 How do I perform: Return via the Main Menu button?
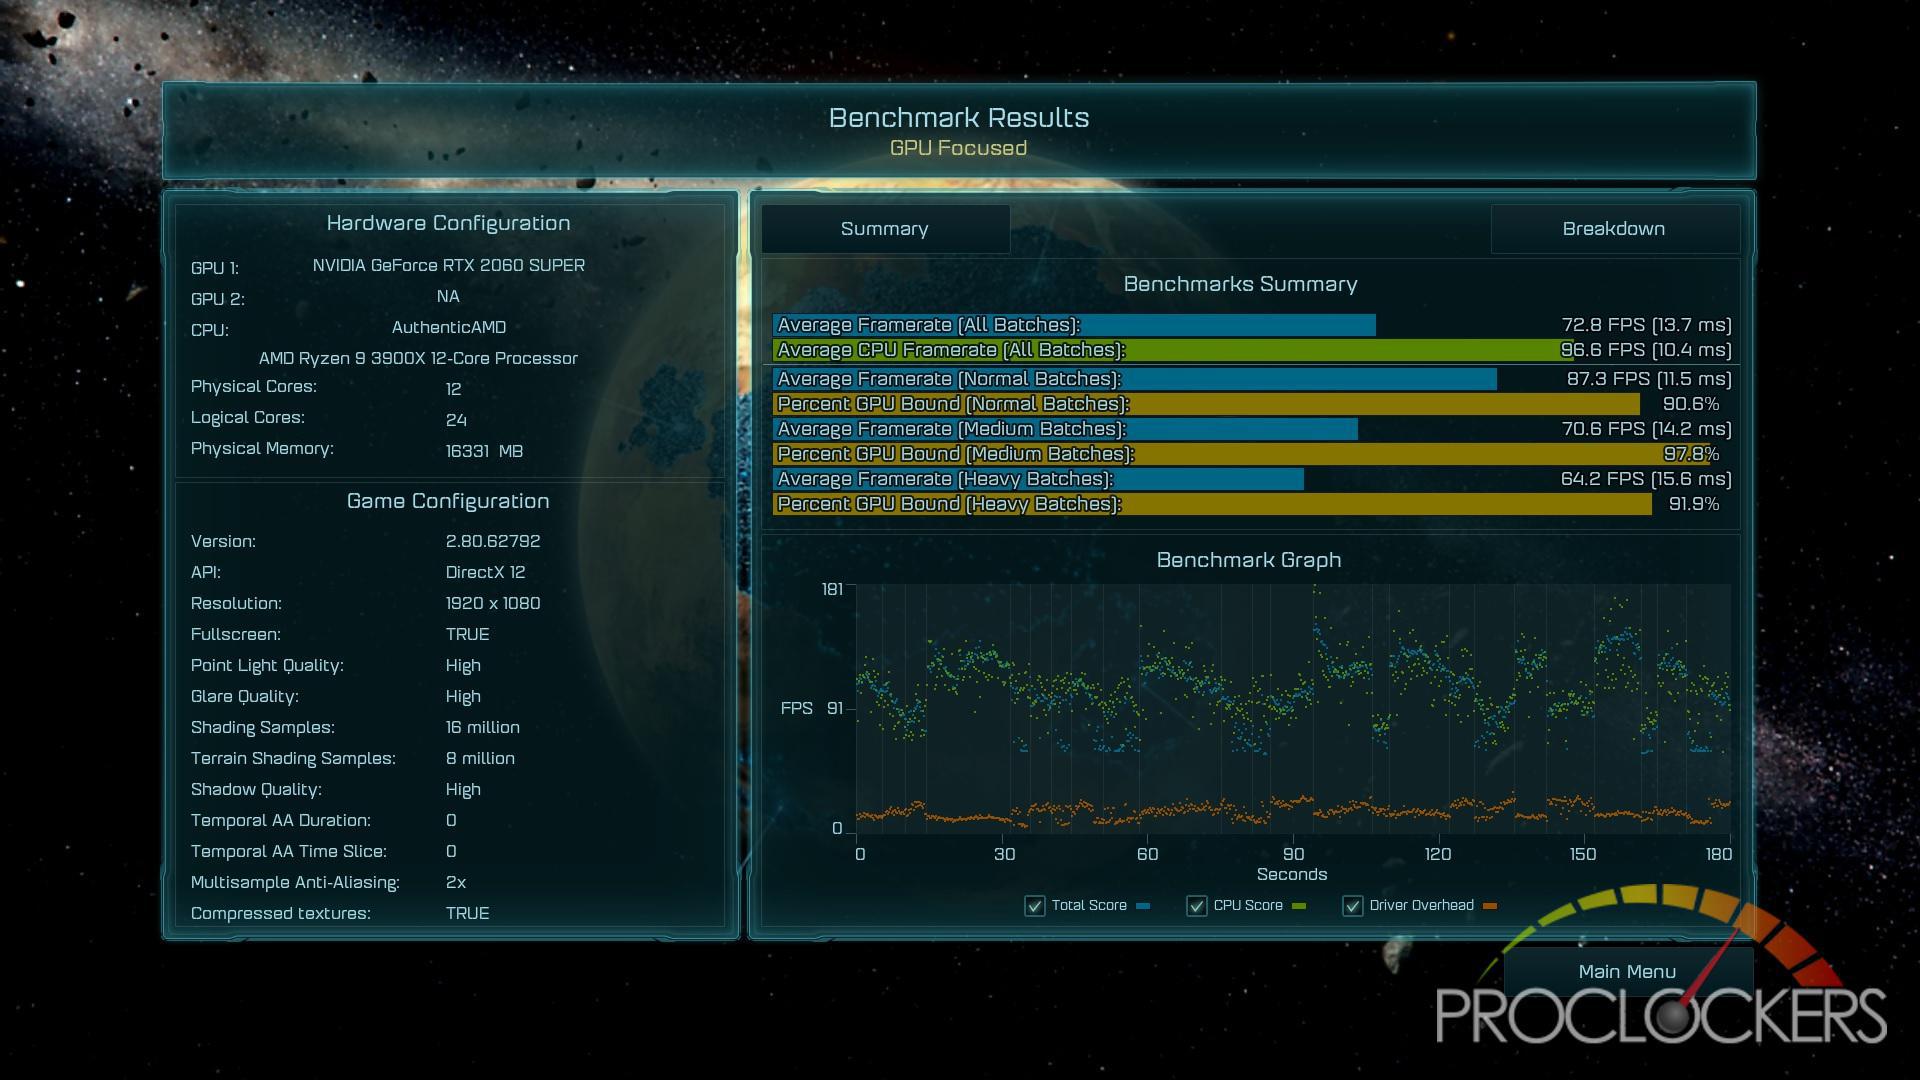tap(1627, 971)
